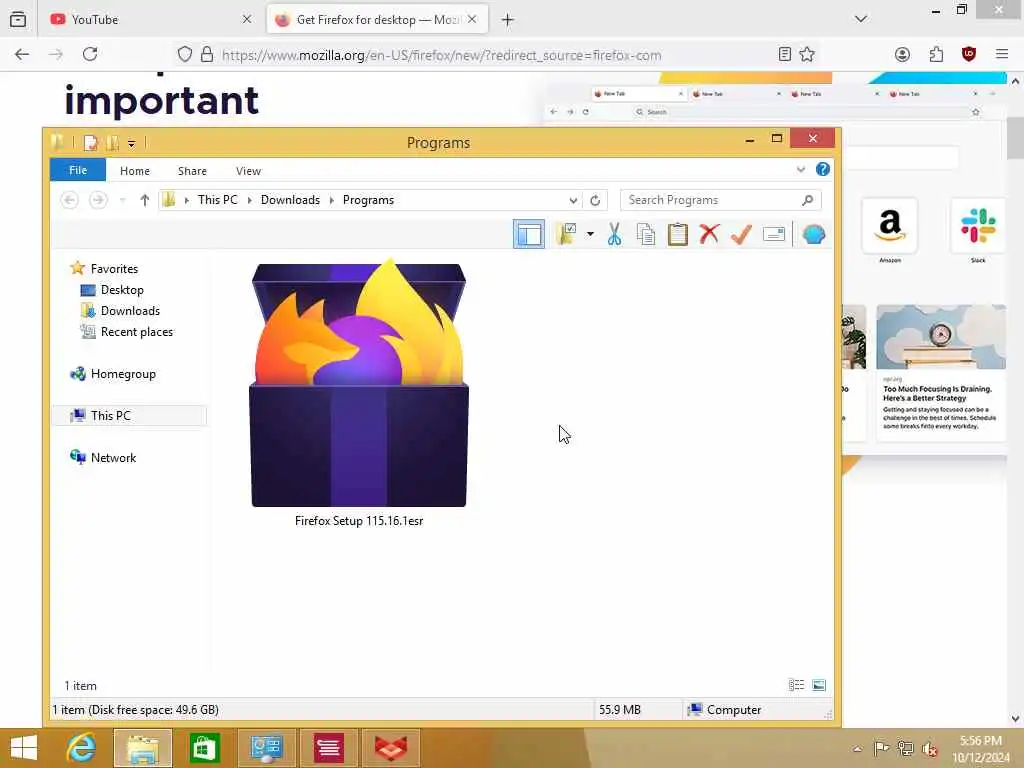Expand the address bar history dropdown
The height and width of the screenshot is (768, 1024).
[573, 200]
